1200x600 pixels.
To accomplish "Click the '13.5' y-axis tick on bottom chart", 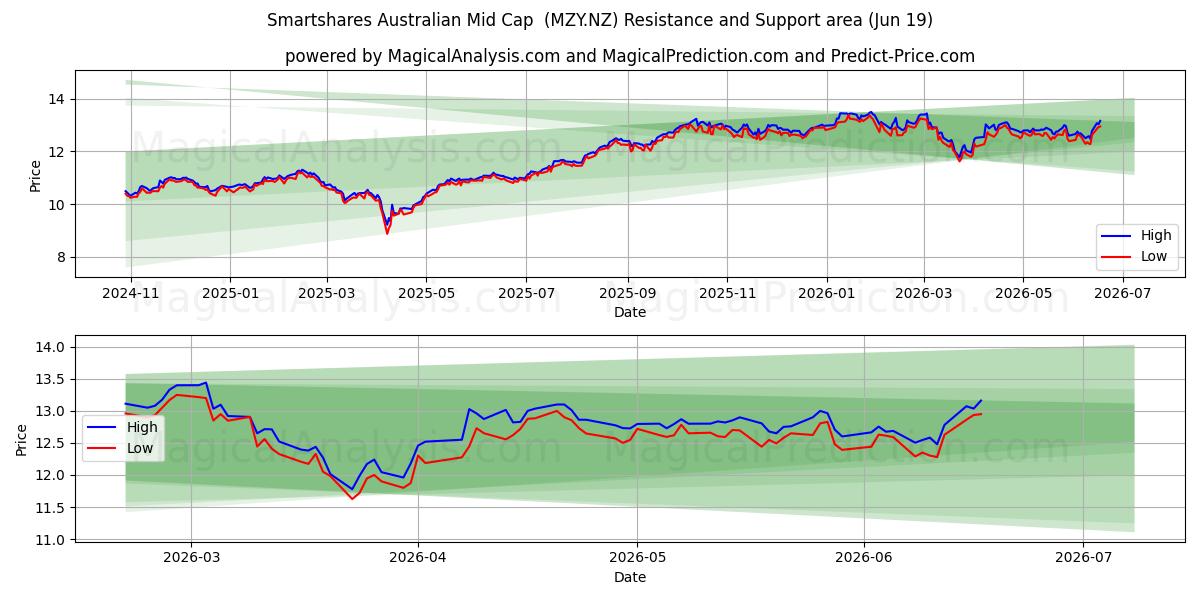I will tap(52, 379).
